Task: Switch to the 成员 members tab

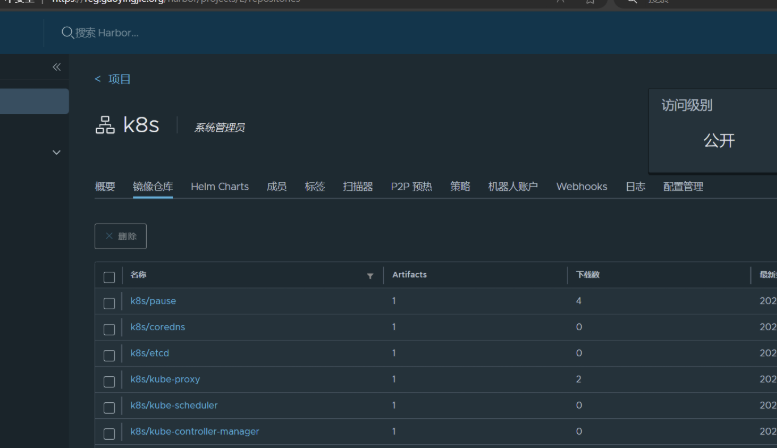Action: pyautogui.click(x=277, y=186)
